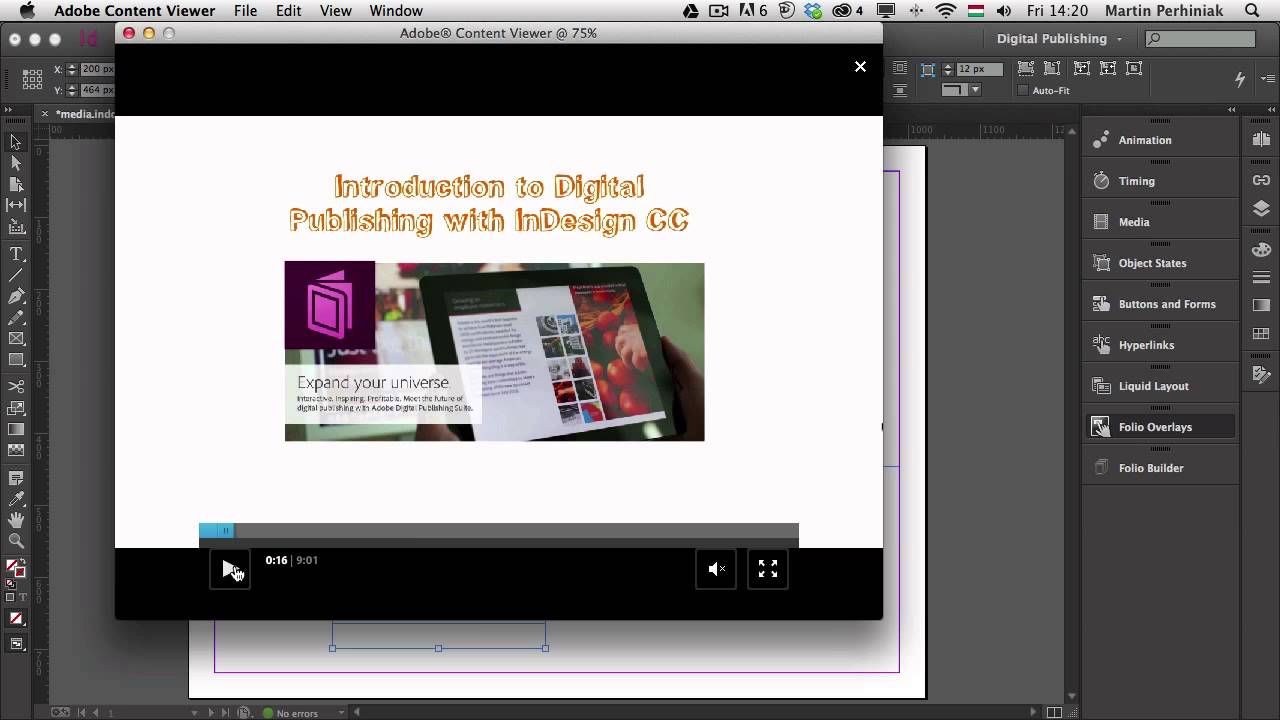Open the Media panel
Screen dimensions: 1280x720
[x=1162, y=222]
